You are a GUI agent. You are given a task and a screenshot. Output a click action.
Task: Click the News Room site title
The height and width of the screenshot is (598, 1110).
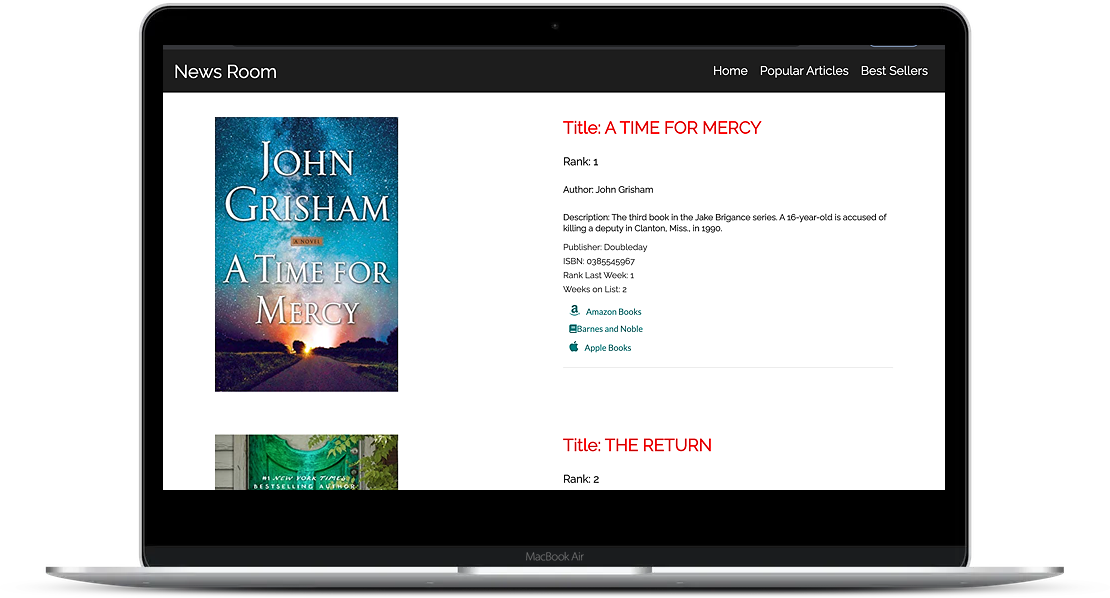225,72
